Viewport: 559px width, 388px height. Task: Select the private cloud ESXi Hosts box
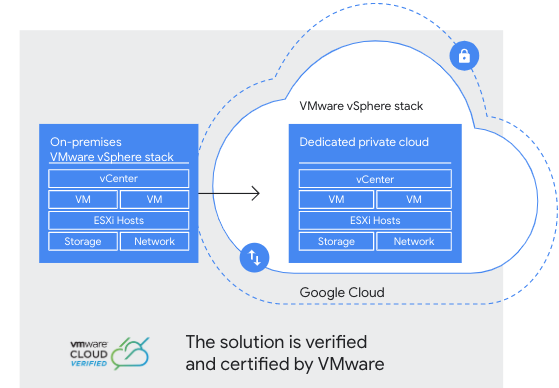pyautogui.click(x=375, y=220)
